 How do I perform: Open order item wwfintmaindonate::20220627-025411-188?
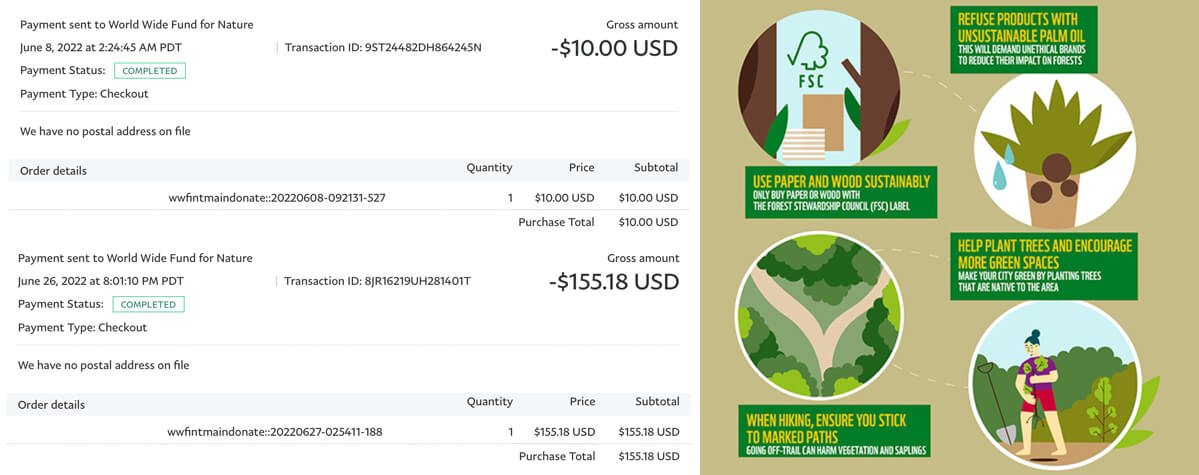[275, 432]
